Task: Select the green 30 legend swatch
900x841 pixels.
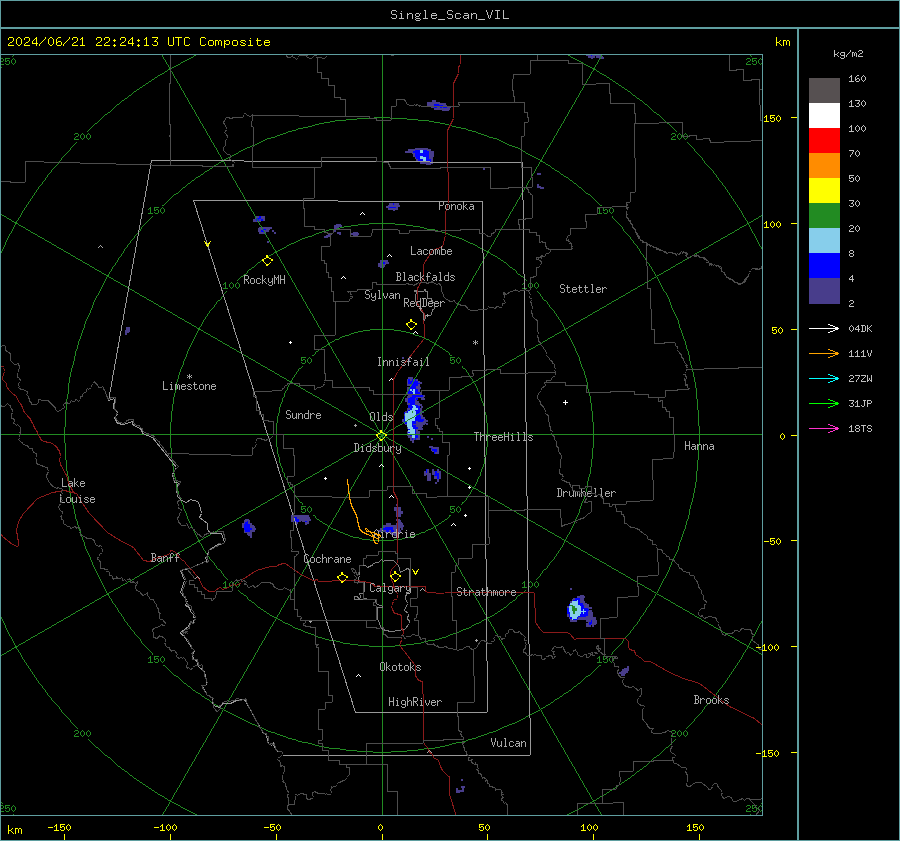Action: coord(824,215)
